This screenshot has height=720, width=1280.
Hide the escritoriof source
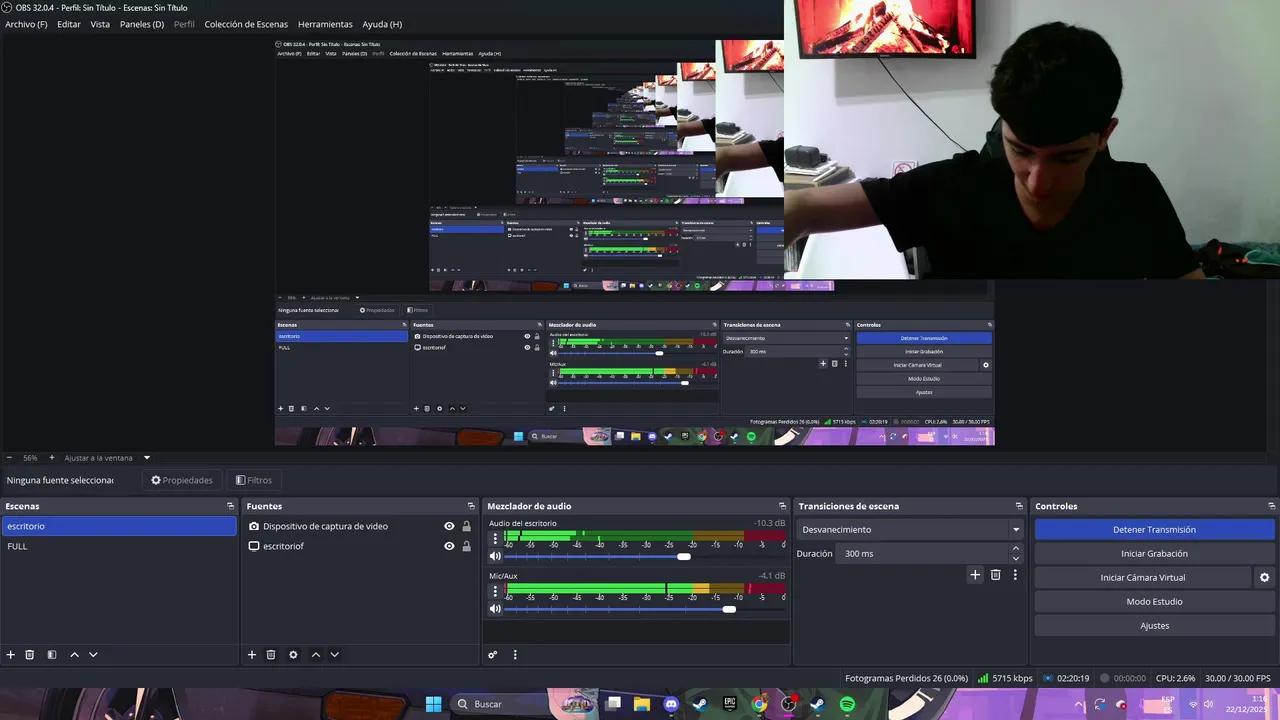pos(449,546)
